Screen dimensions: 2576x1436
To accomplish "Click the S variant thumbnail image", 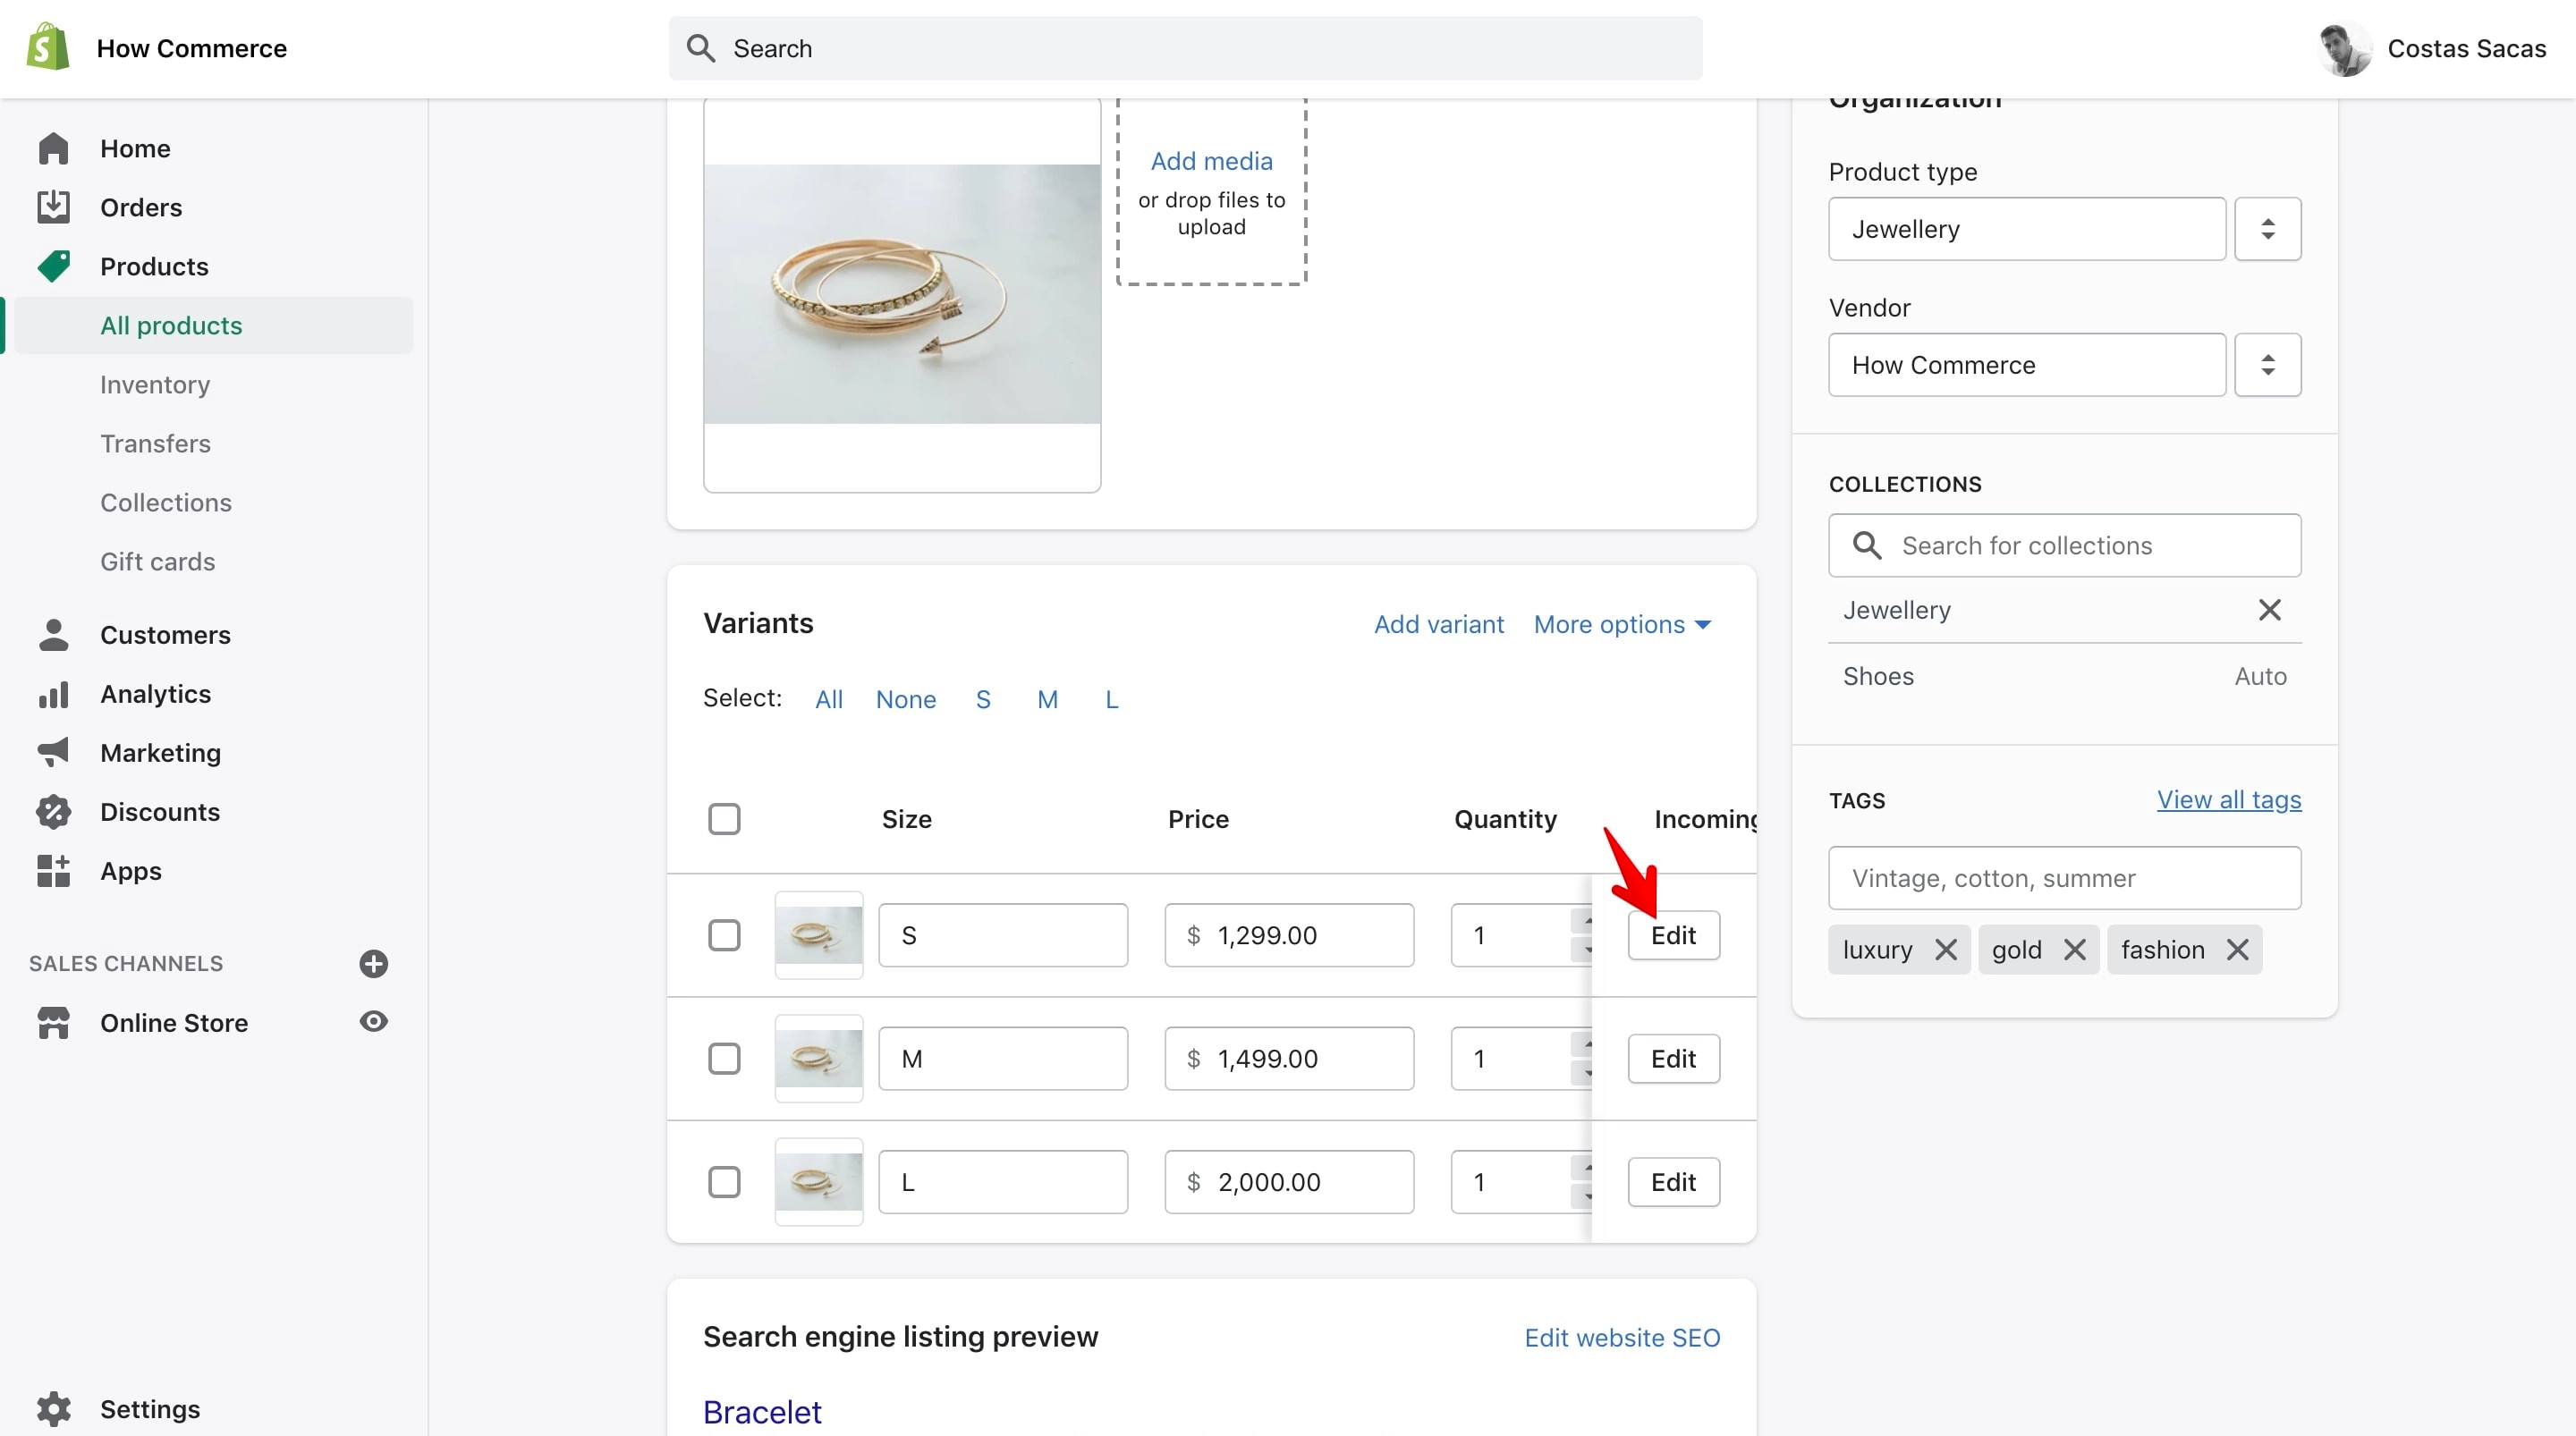I will (x=818, y=936).
